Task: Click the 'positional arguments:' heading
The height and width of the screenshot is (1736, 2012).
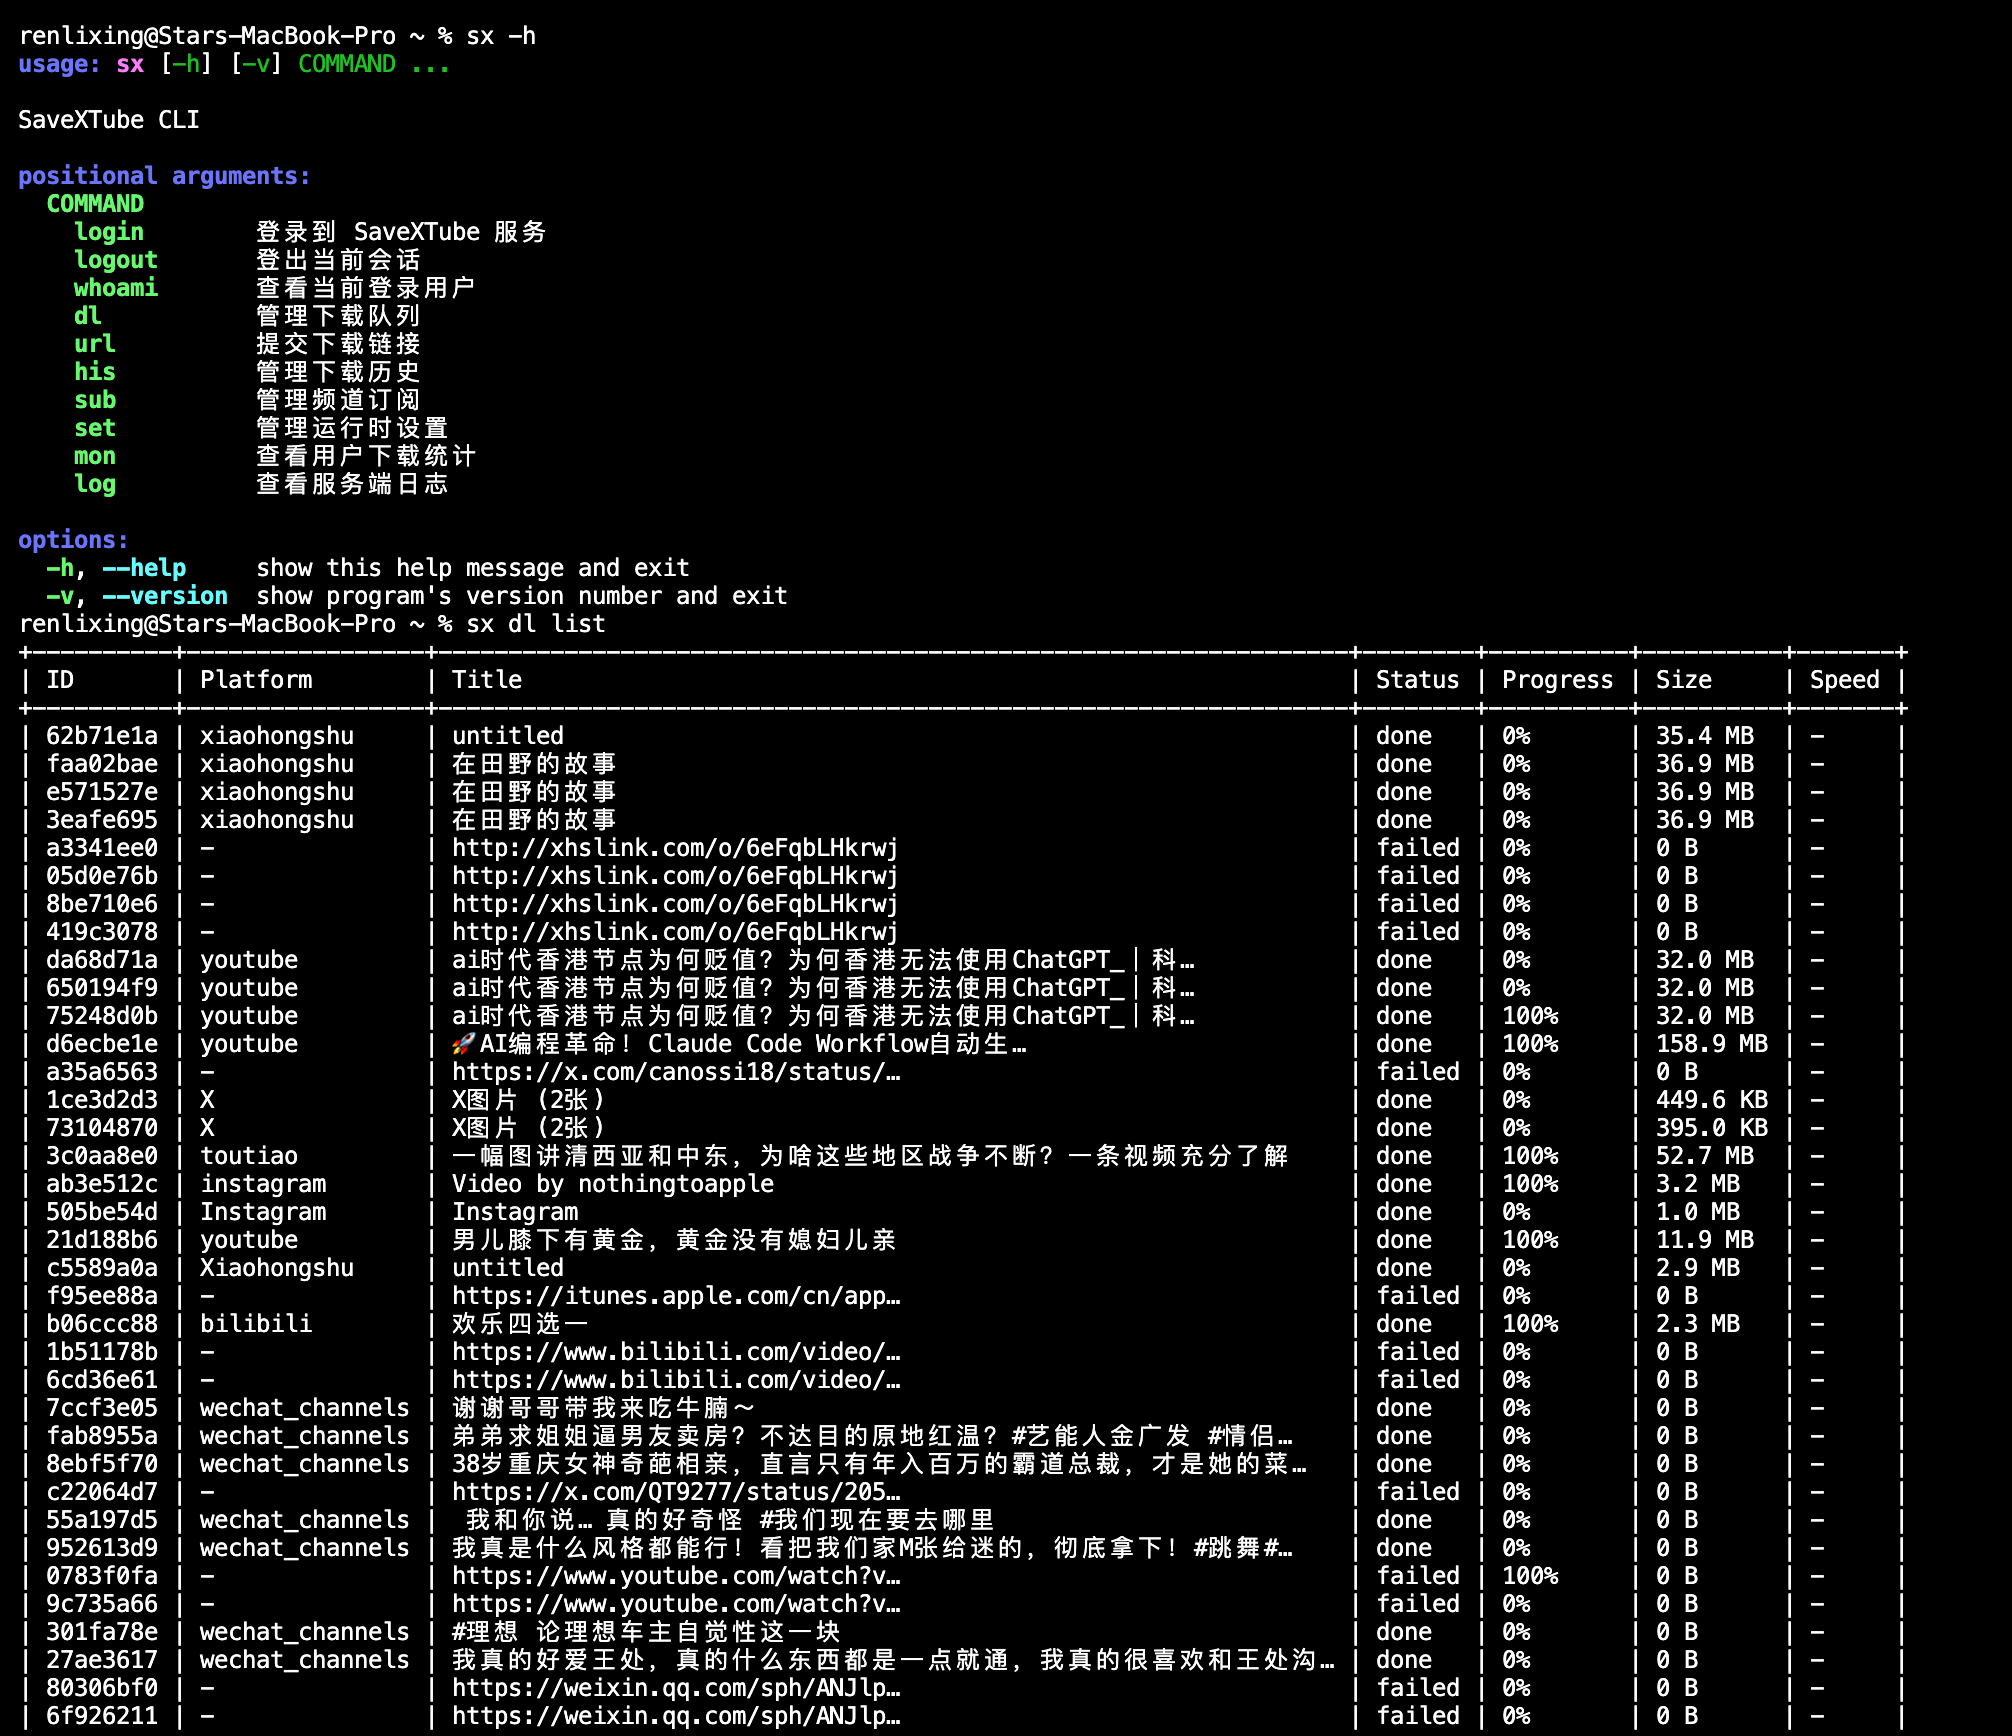Action: click(x=165, y=176)
